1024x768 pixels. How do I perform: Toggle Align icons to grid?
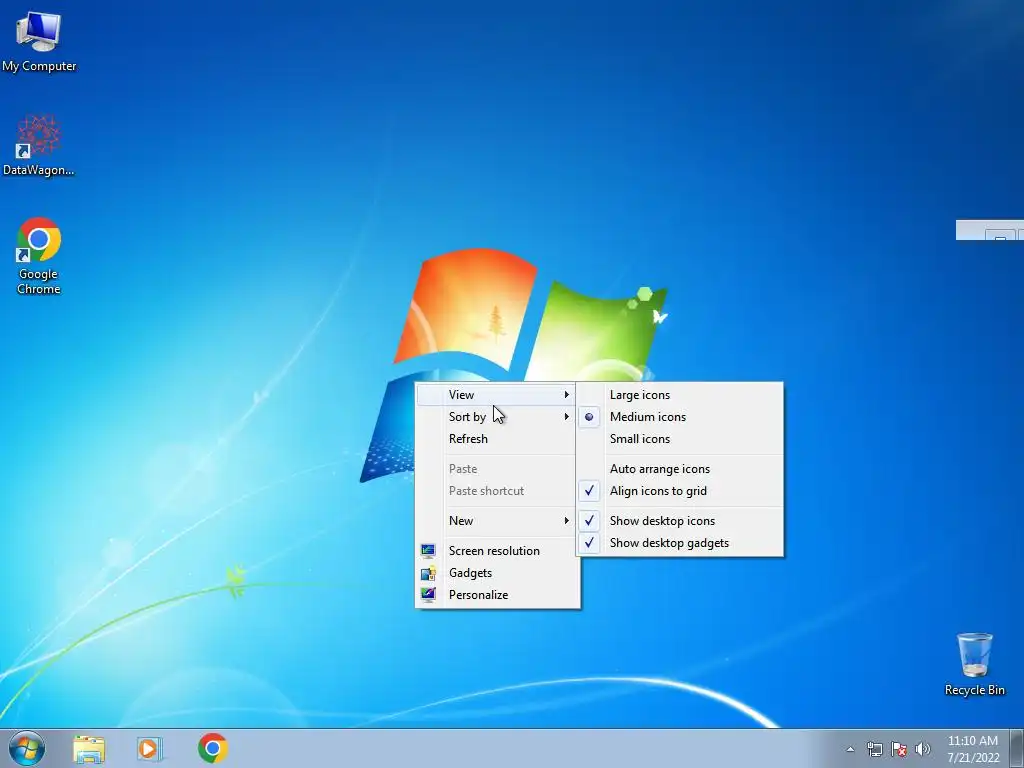pos(680,490)
